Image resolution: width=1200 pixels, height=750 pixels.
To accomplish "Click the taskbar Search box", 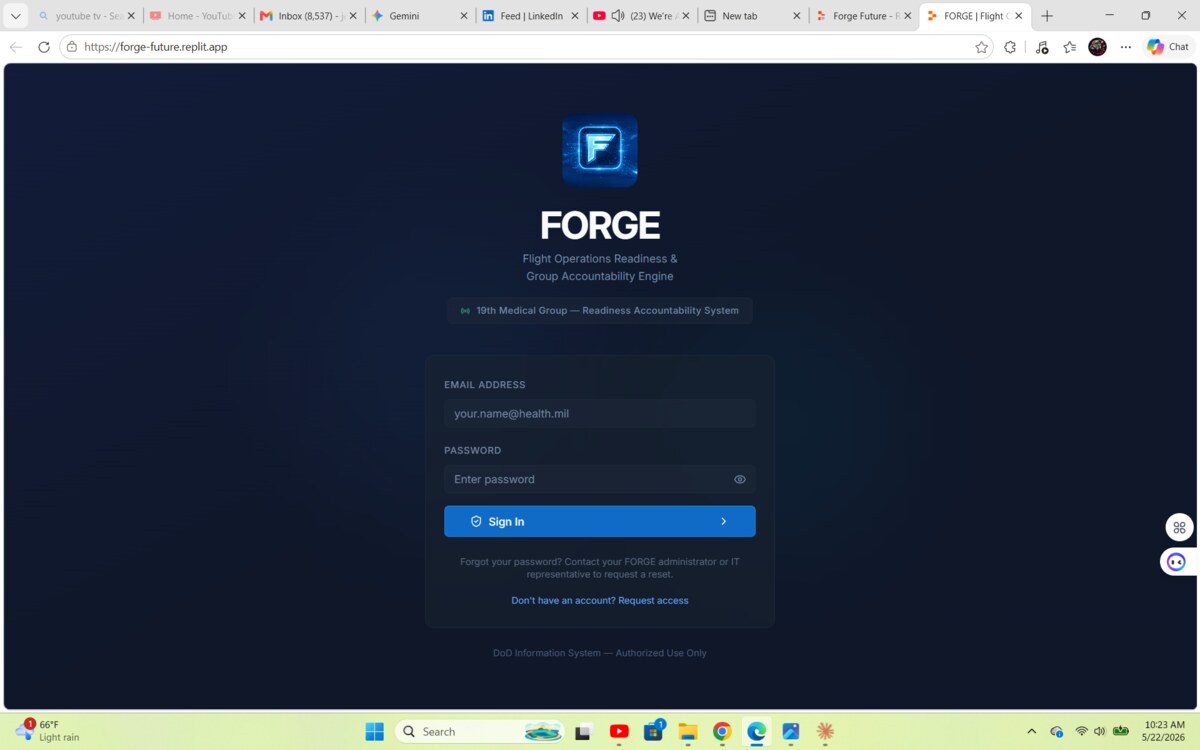I will point(480,731).
